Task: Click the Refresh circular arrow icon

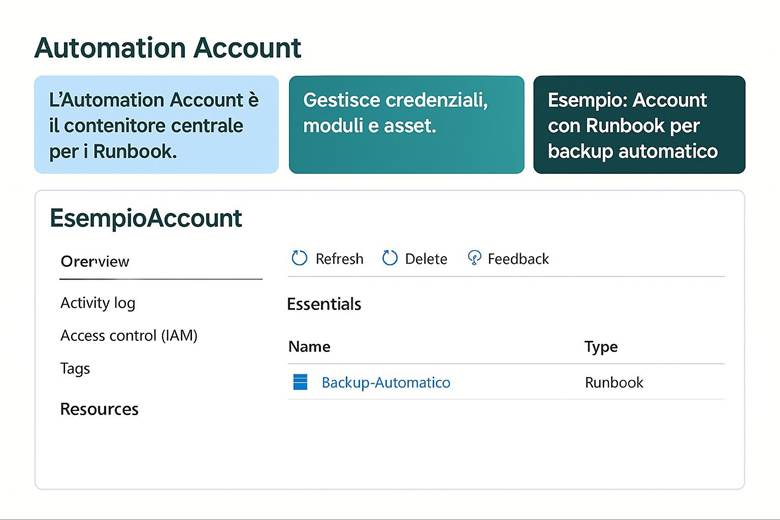Action: point(299,259)
